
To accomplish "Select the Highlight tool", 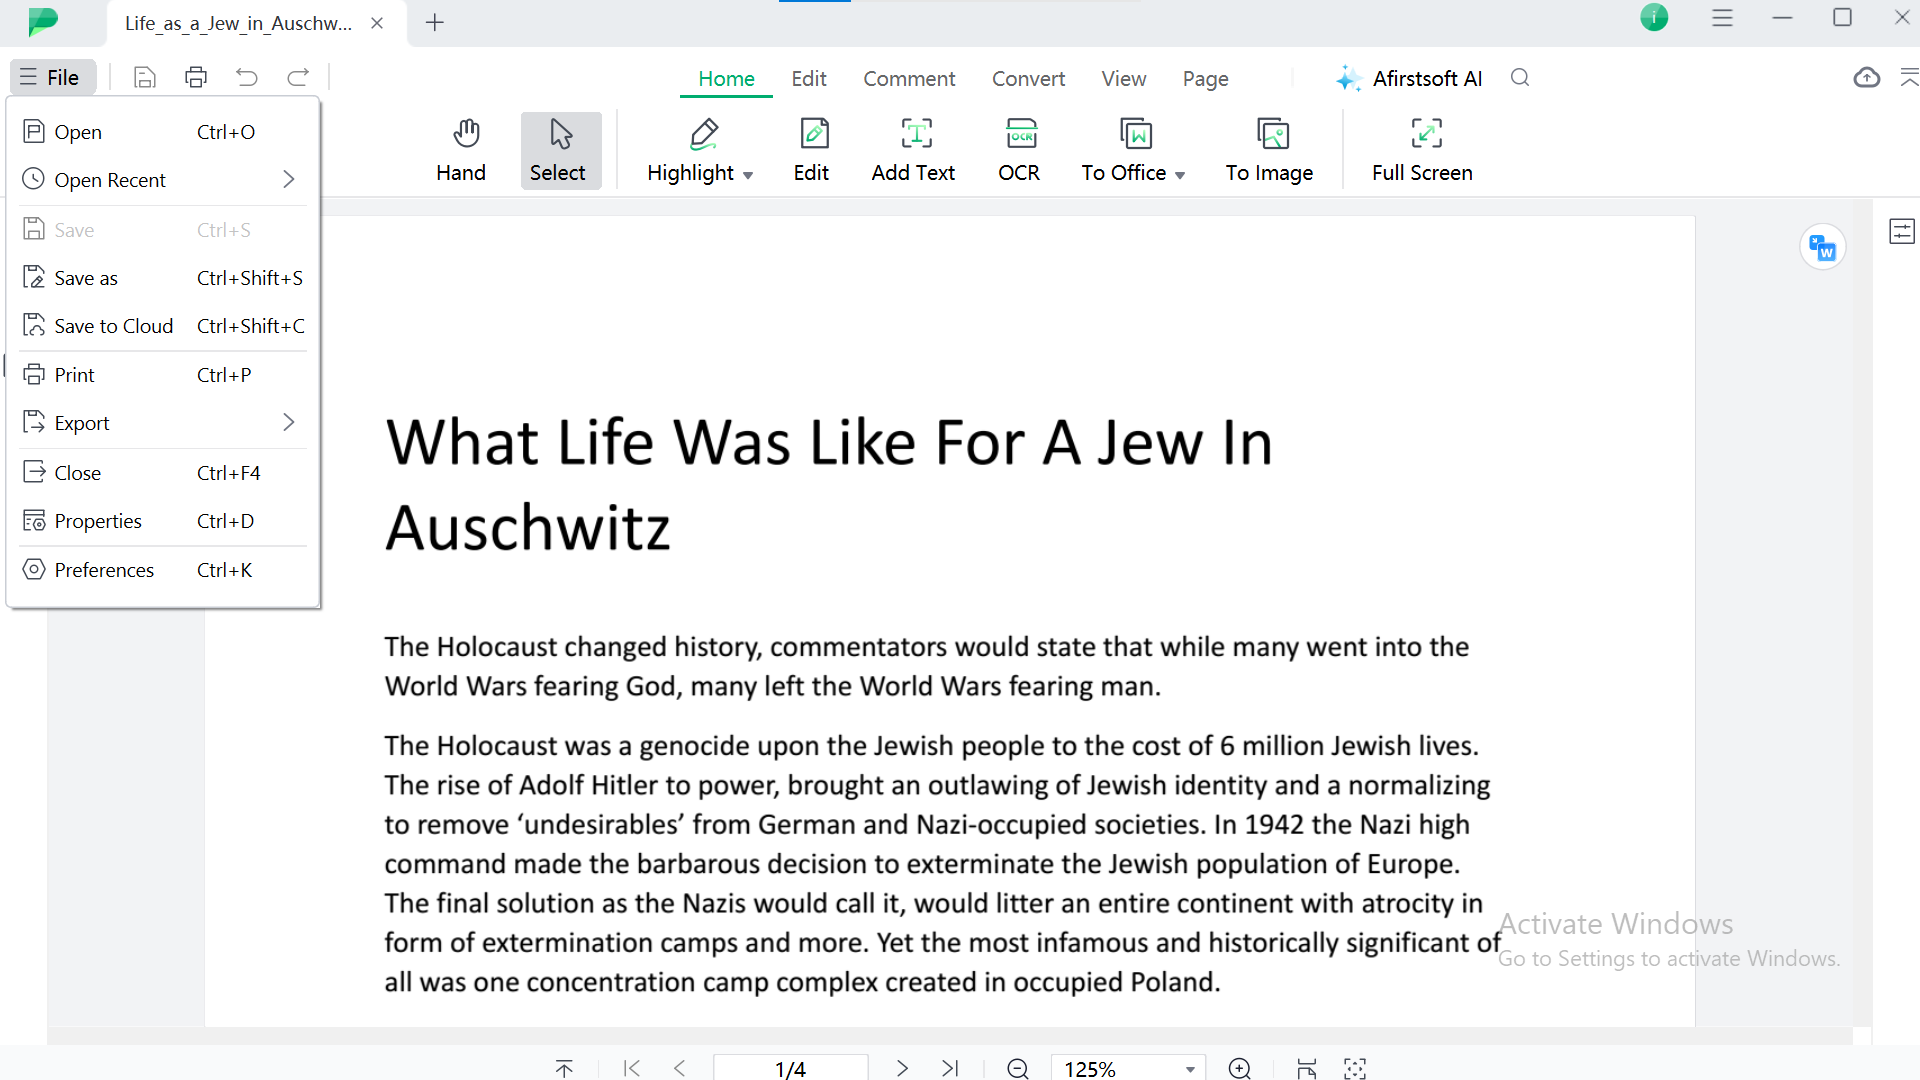I will (700, 149).
